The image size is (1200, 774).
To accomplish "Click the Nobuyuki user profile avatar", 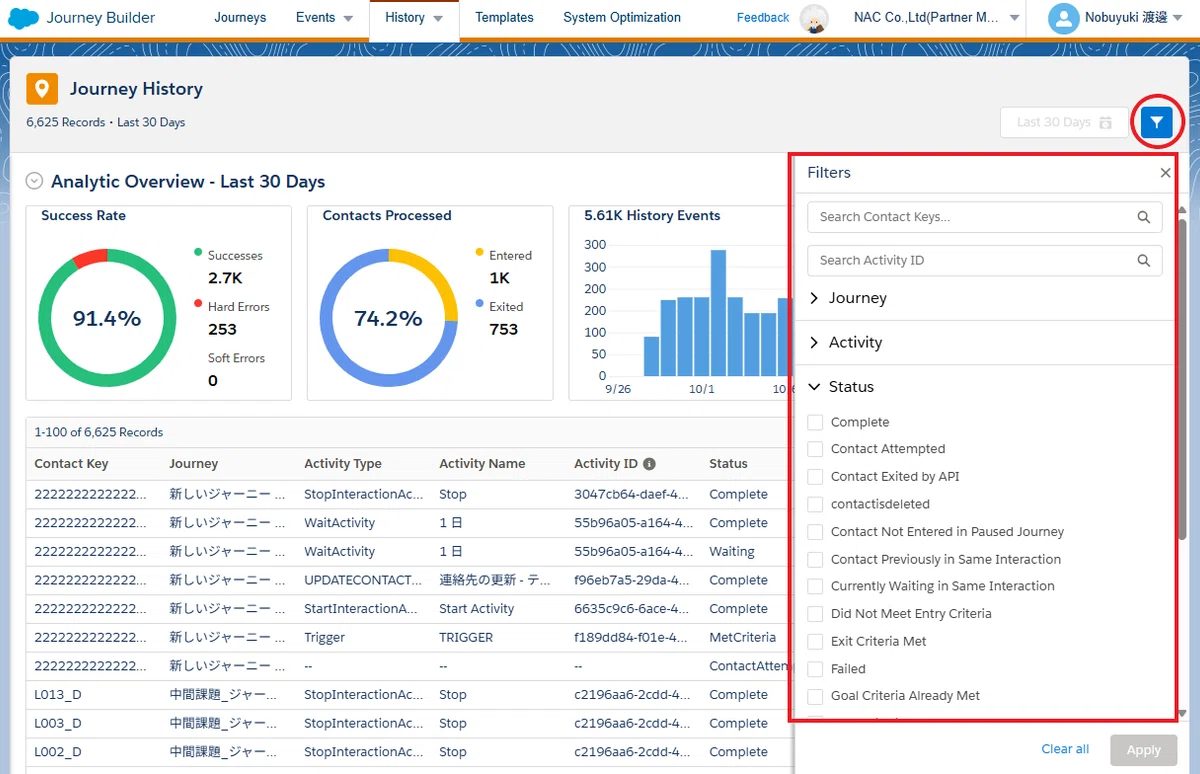I will [1064, 17].
